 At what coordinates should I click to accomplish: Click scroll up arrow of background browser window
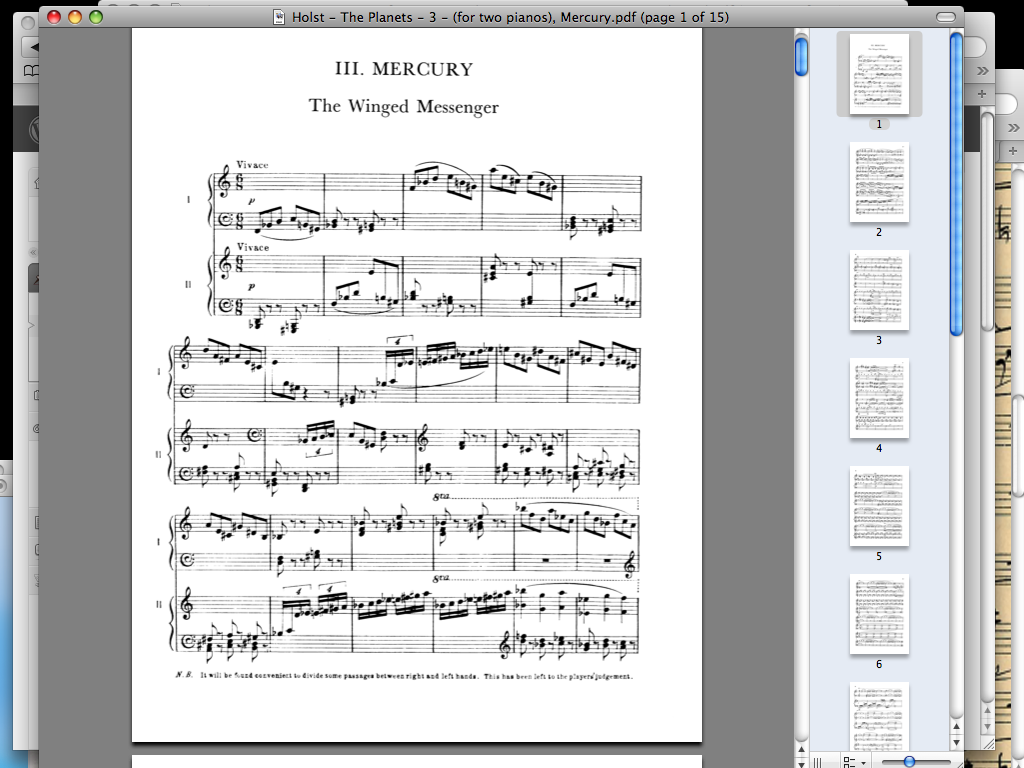(x=987, y=711)
